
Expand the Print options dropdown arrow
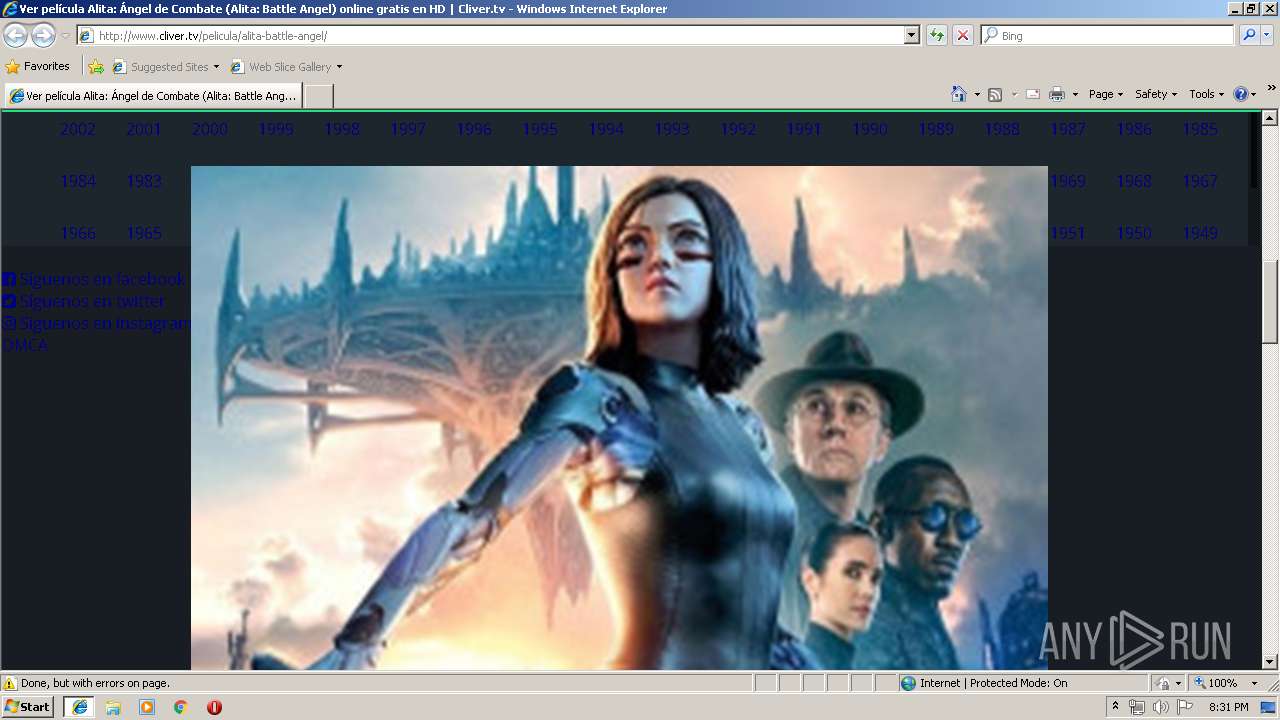point(1075,95)
